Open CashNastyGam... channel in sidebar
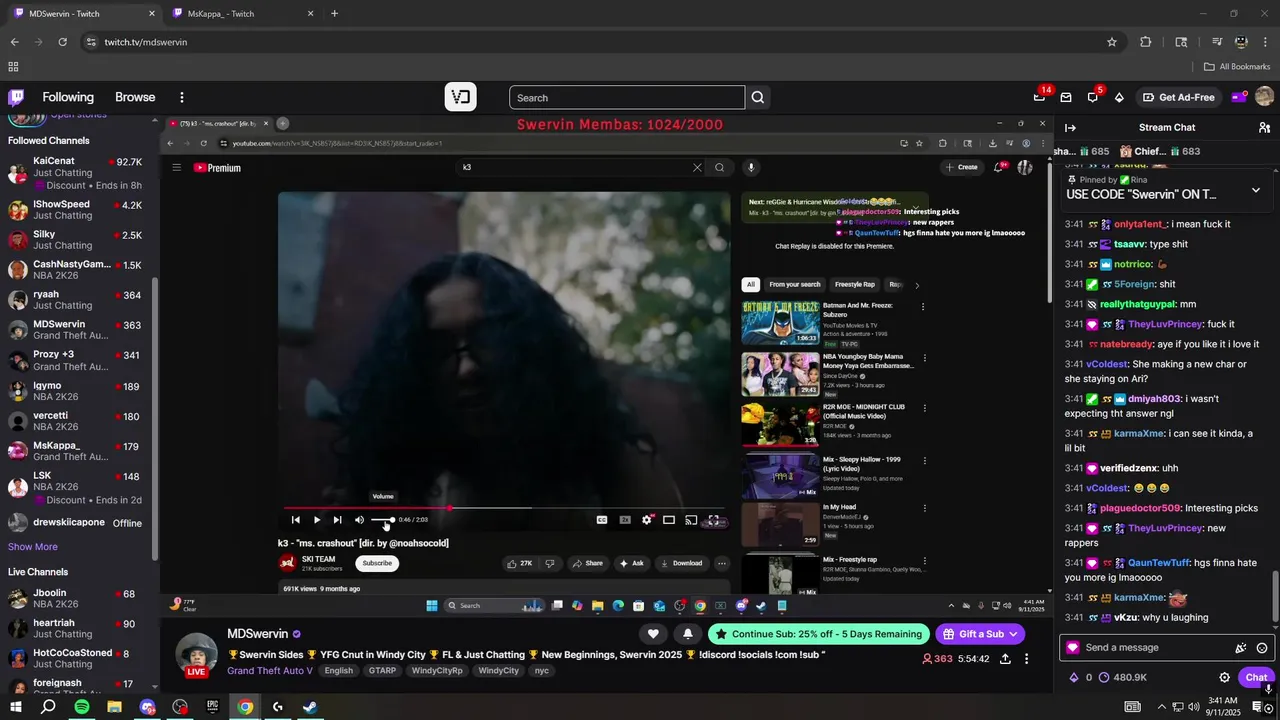1280x720 pixels. [x=76, y=270]
